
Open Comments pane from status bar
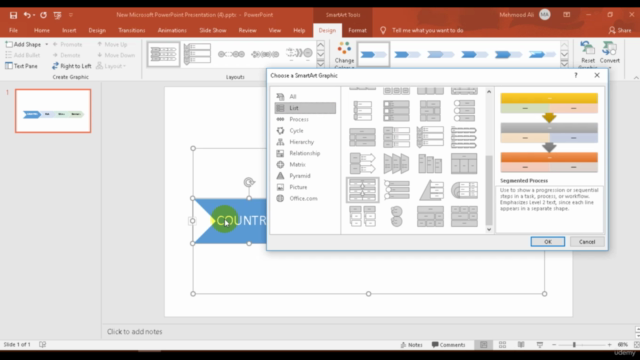[x=449, y=345]
